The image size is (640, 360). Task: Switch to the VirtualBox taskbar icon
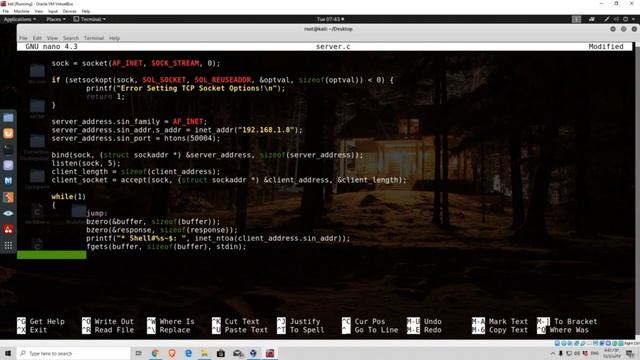253,353
